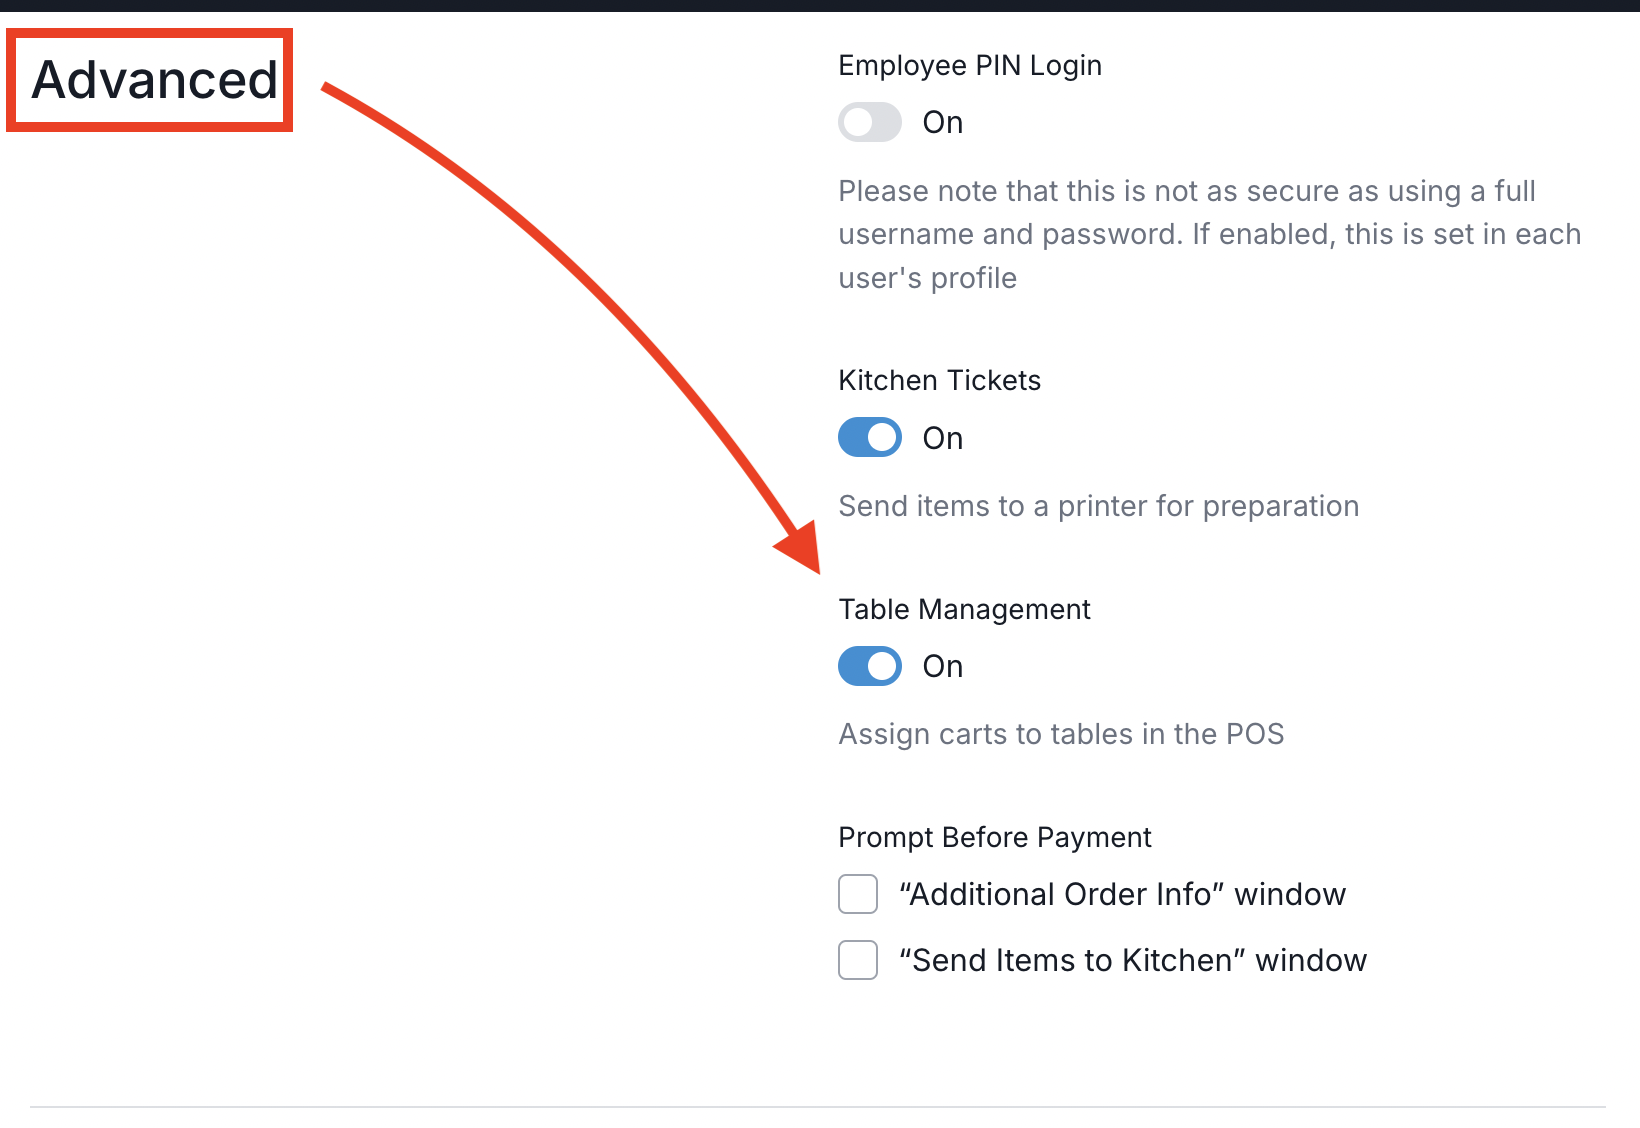
Task: Click the On label beside Table Management
Action: click(941, 666)
